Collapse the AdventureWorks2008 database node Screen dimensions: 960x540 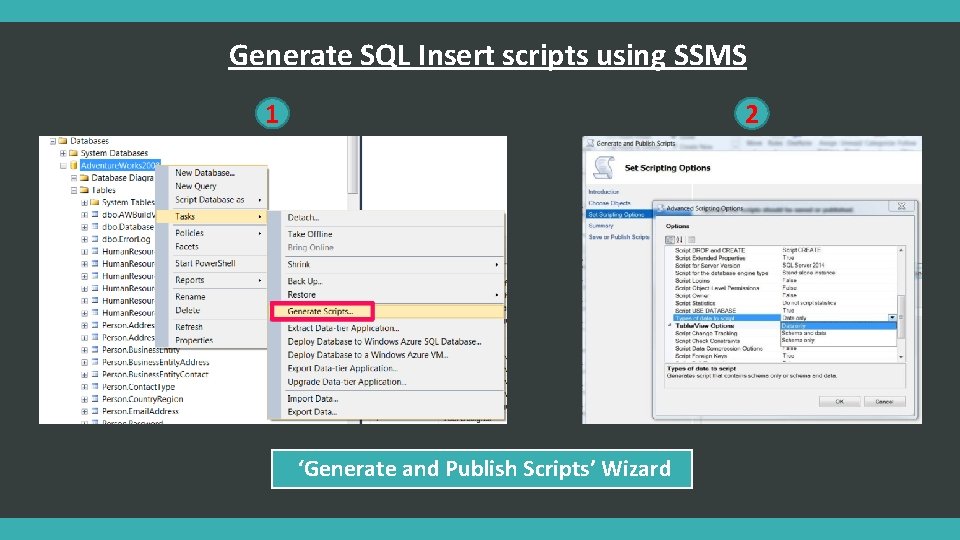[x=63, y=165]
